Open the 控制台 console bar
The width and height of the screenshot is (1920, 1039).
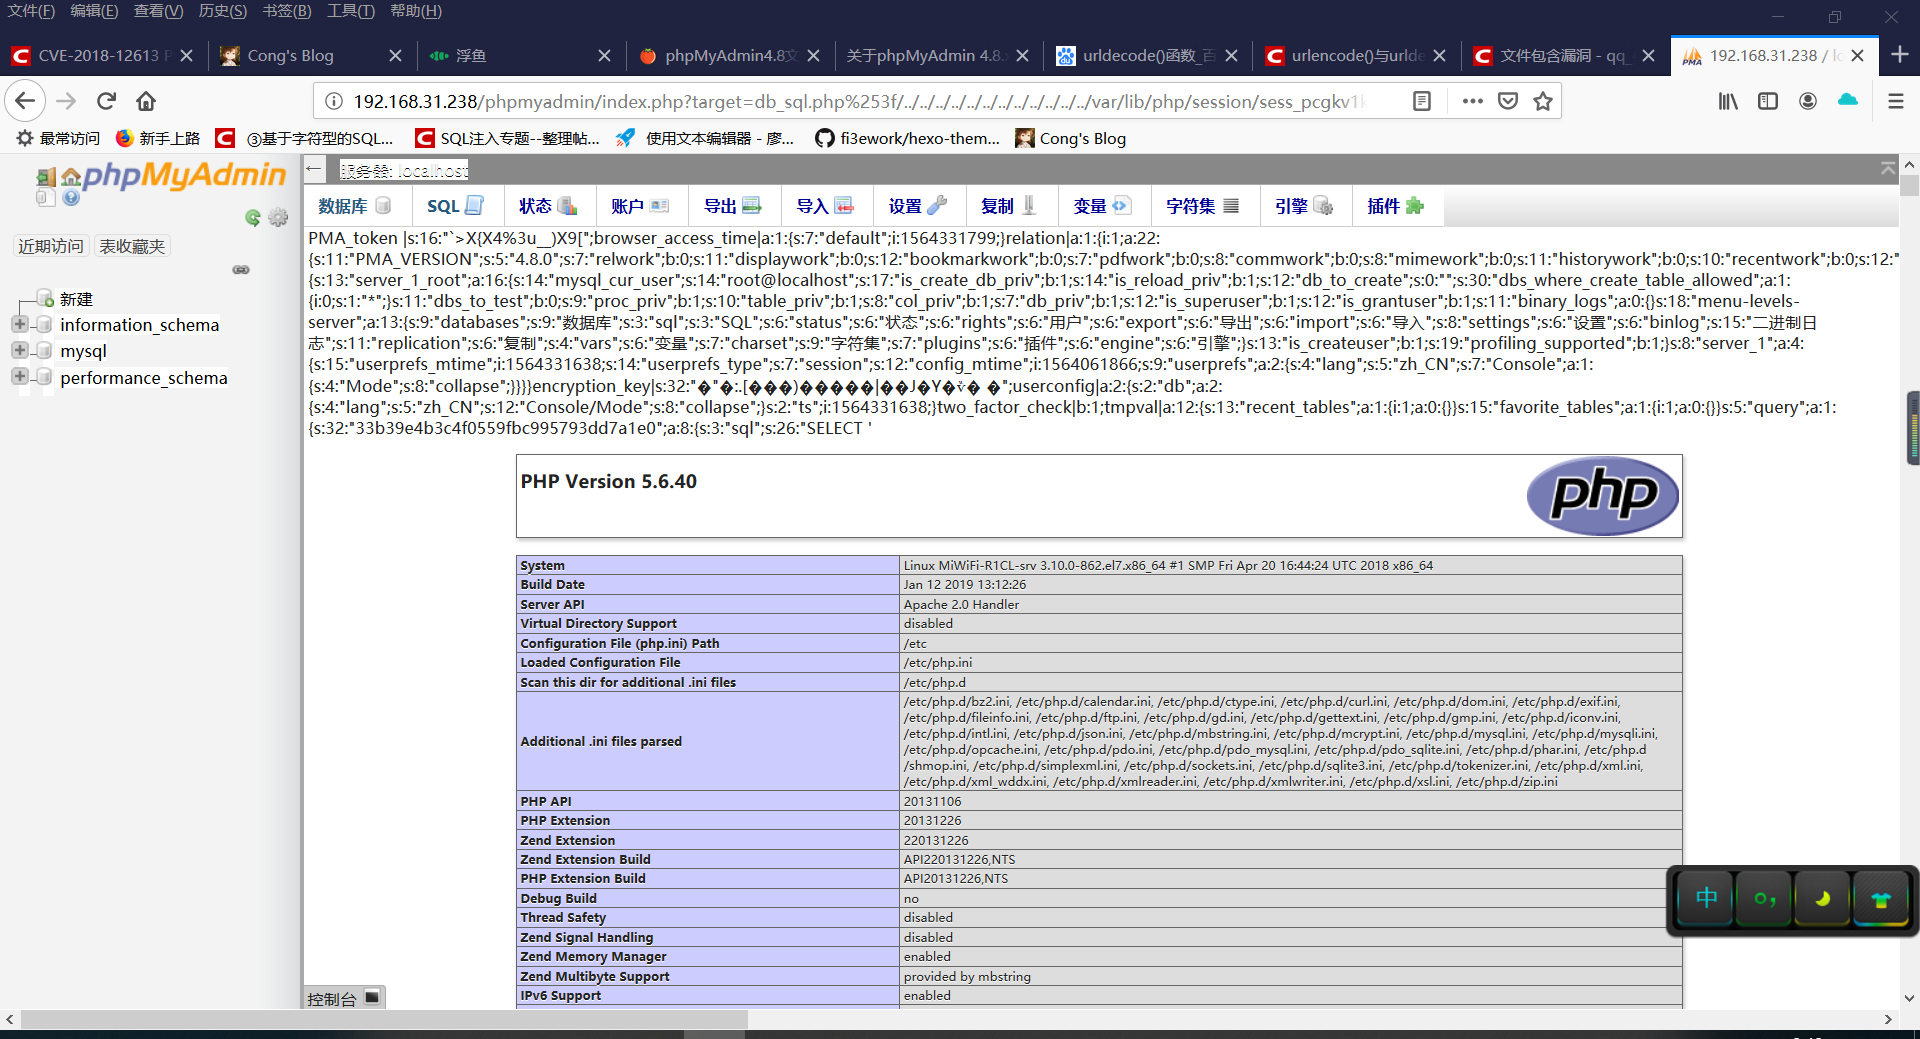click(x=344, y=998)
